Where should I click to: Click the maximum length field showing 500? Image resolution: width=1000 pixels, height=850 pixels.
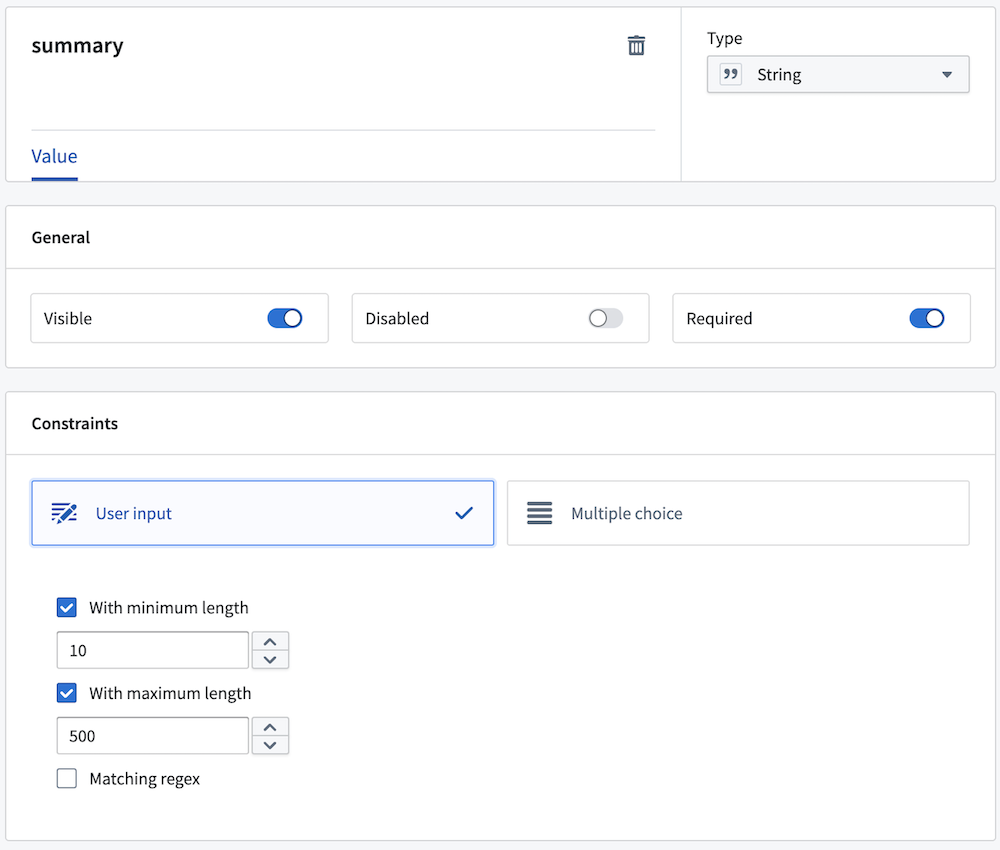tap(152, 736)
